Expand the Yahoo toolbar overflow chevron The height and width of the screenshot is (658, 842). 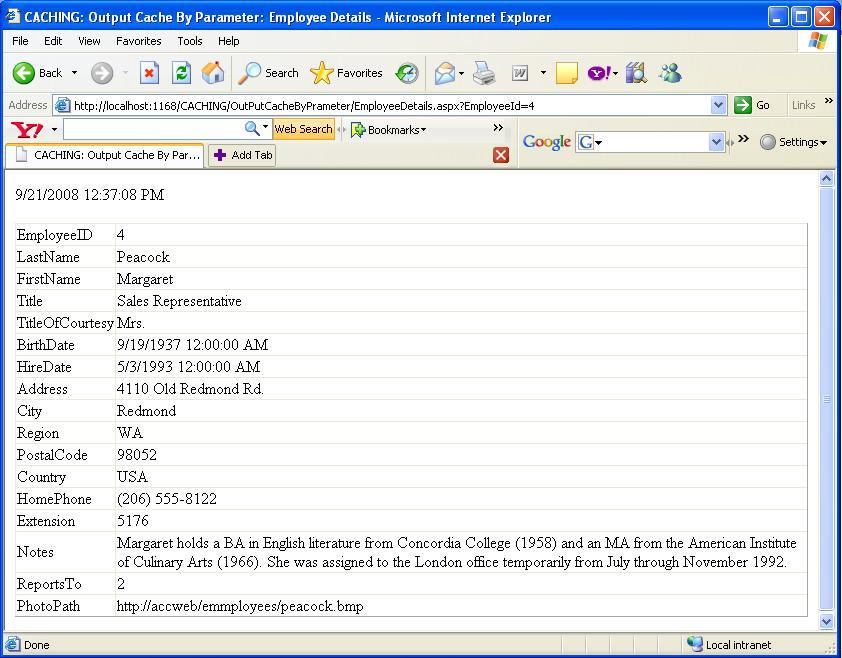pyautogui.click(x=498, y=128)
